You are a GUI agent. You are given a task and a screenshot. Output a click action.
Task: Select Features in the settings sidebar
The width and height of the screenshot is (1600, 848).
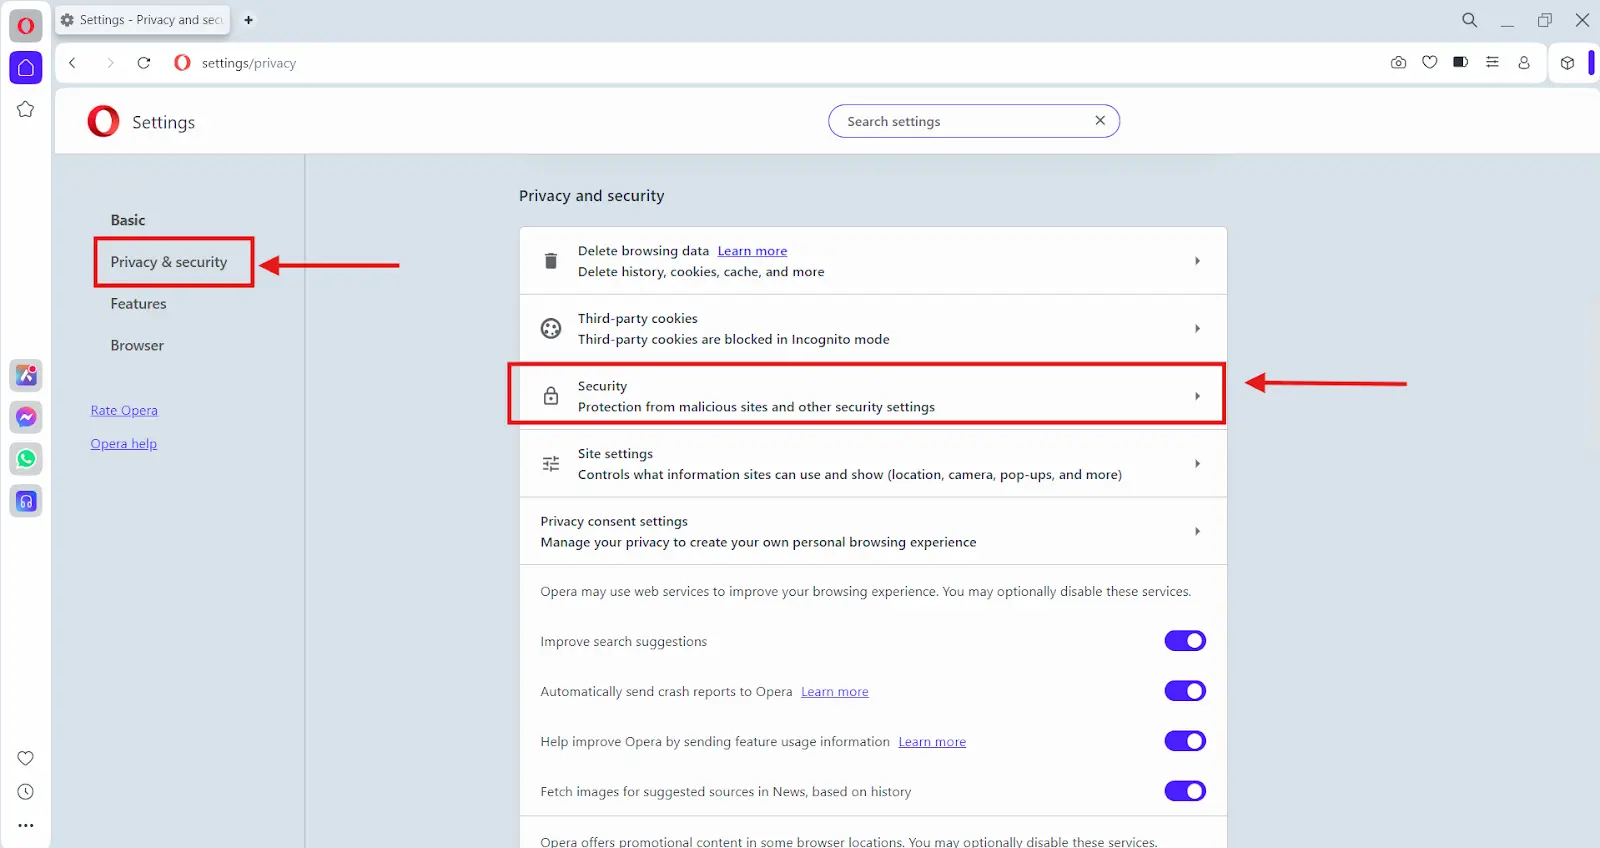(138, 304)
